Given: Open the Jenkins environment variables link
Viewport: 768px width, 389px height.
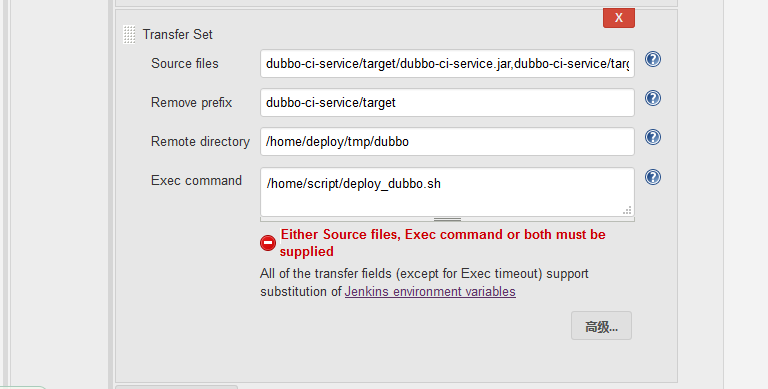Looking at the screenshot, I should coord(430,292).
